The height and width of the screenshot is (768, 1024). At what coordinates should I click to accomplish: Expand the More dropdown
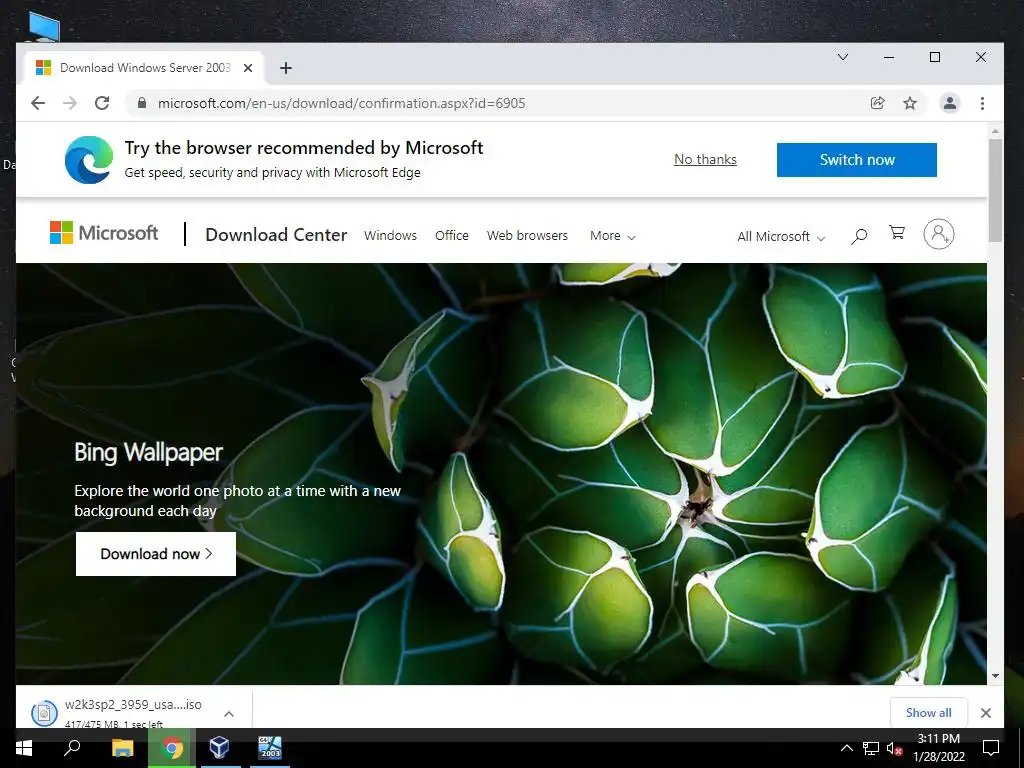click(x=613, y=236)
